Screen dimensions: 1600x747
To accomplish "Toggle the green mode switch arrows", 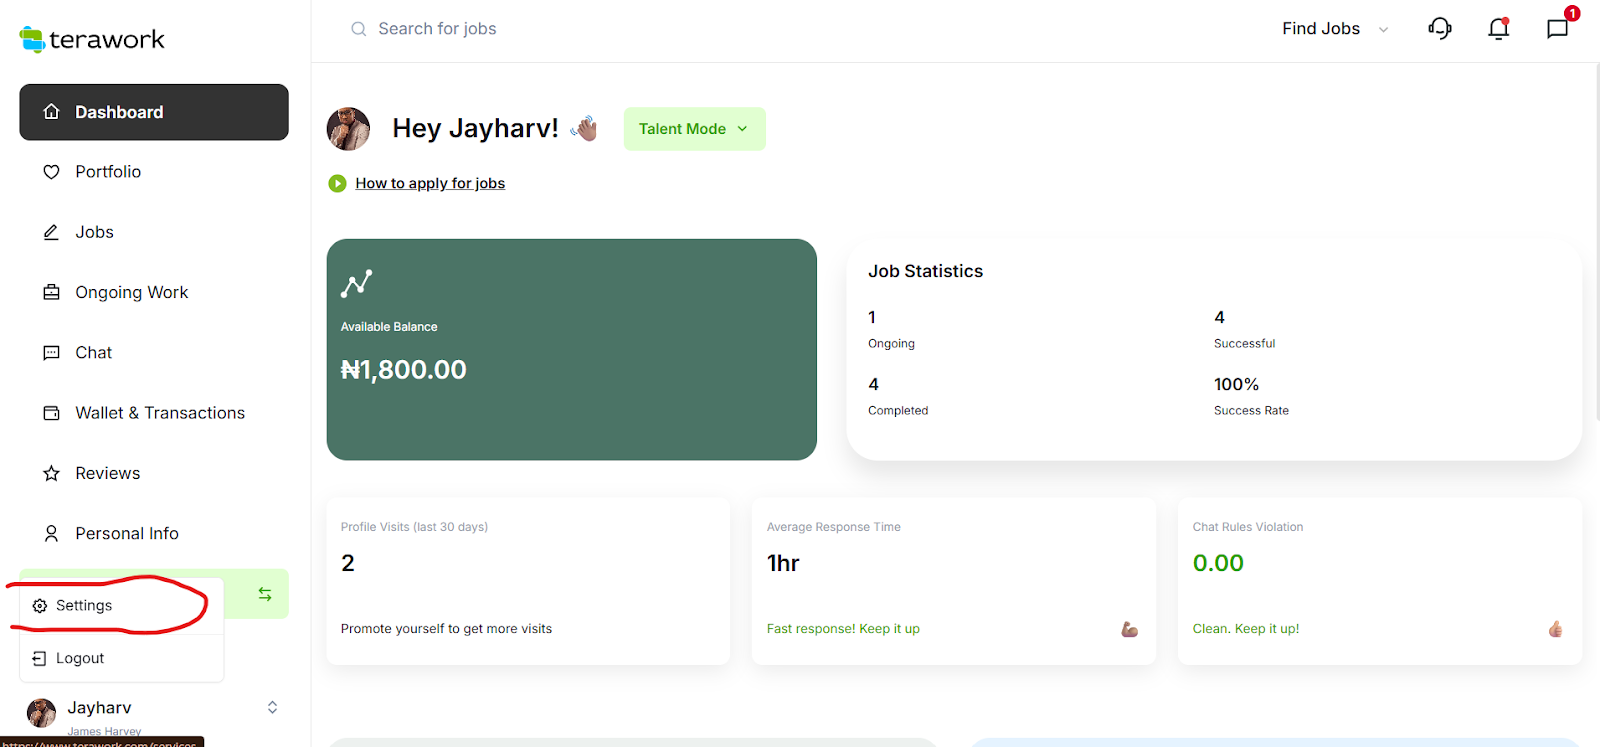I will tap(265, 594).
